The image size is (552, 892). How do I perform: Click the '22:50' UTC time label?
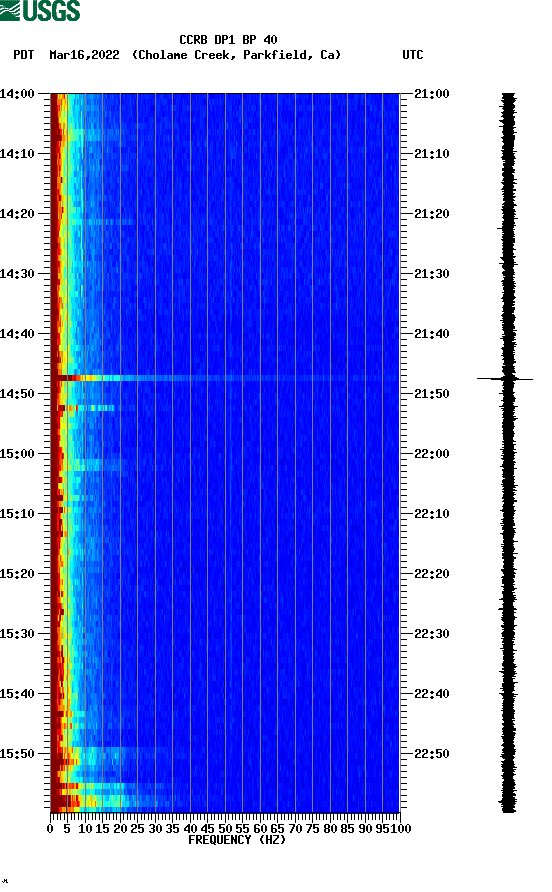pos(432,754)
